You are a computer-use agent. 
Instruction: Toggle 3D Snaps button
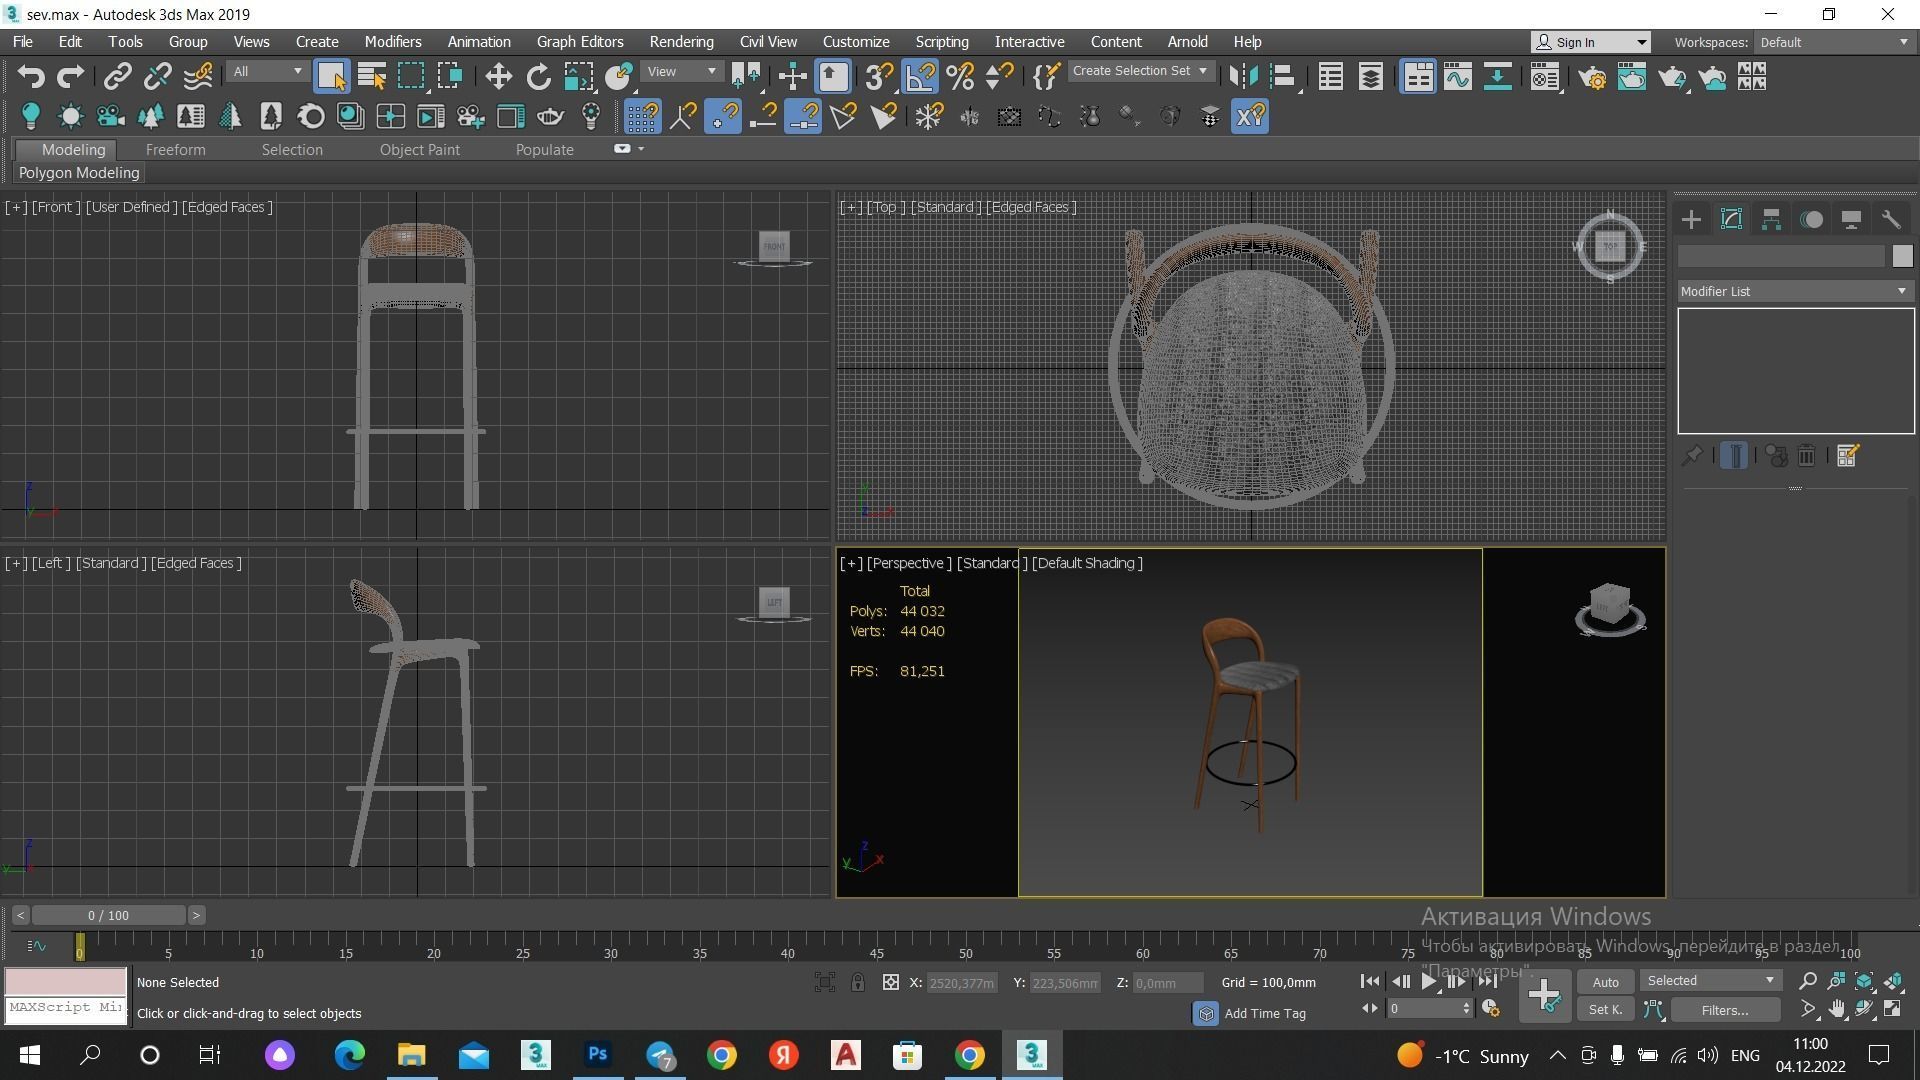[879, 77]
